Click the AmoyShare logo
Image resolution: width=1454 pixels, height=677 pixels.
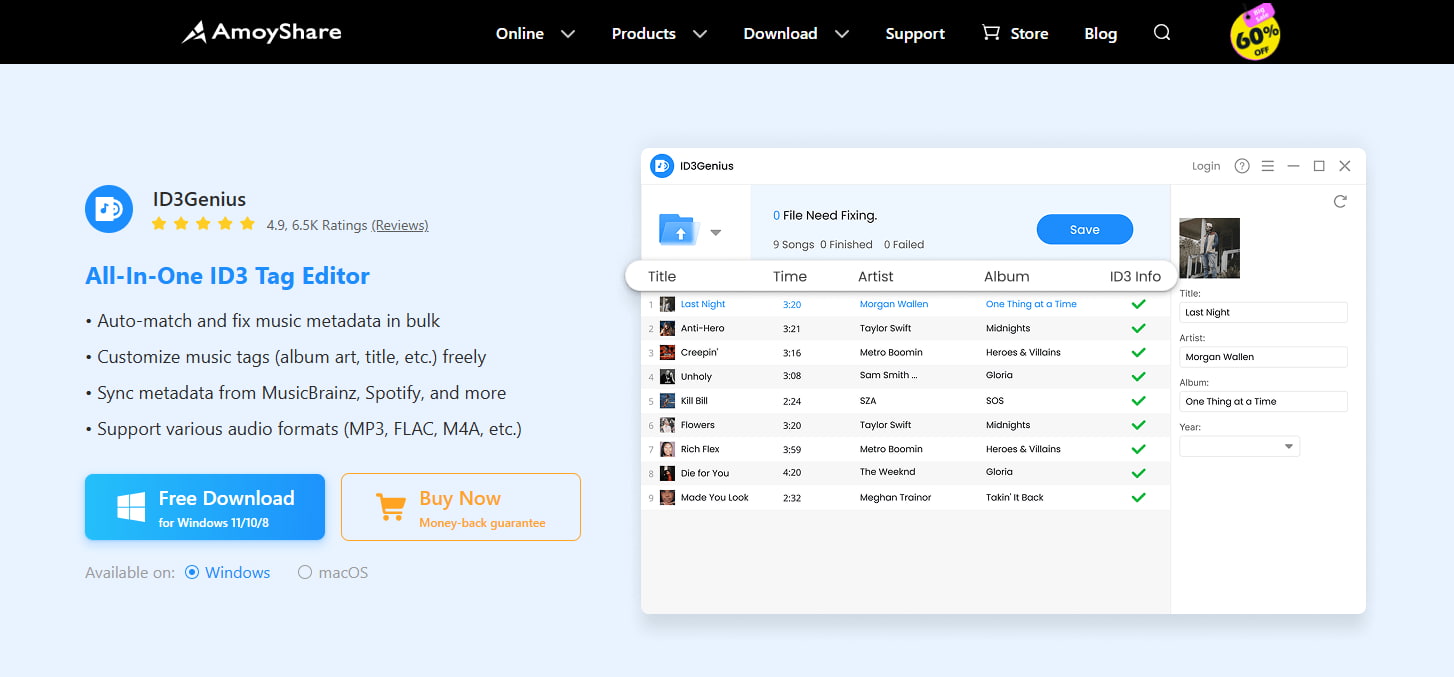click(x=261, y=32)
